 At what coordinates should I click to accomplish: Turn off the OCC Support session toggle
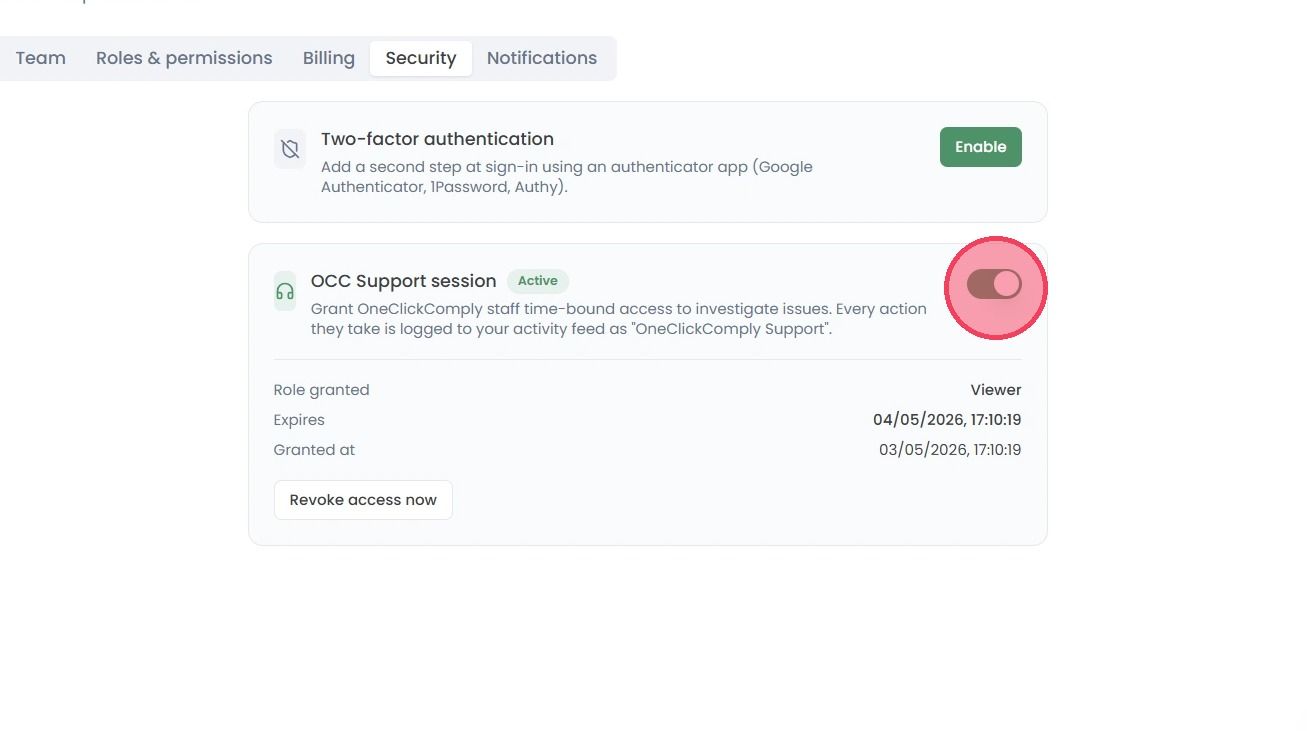click(994, 285)
